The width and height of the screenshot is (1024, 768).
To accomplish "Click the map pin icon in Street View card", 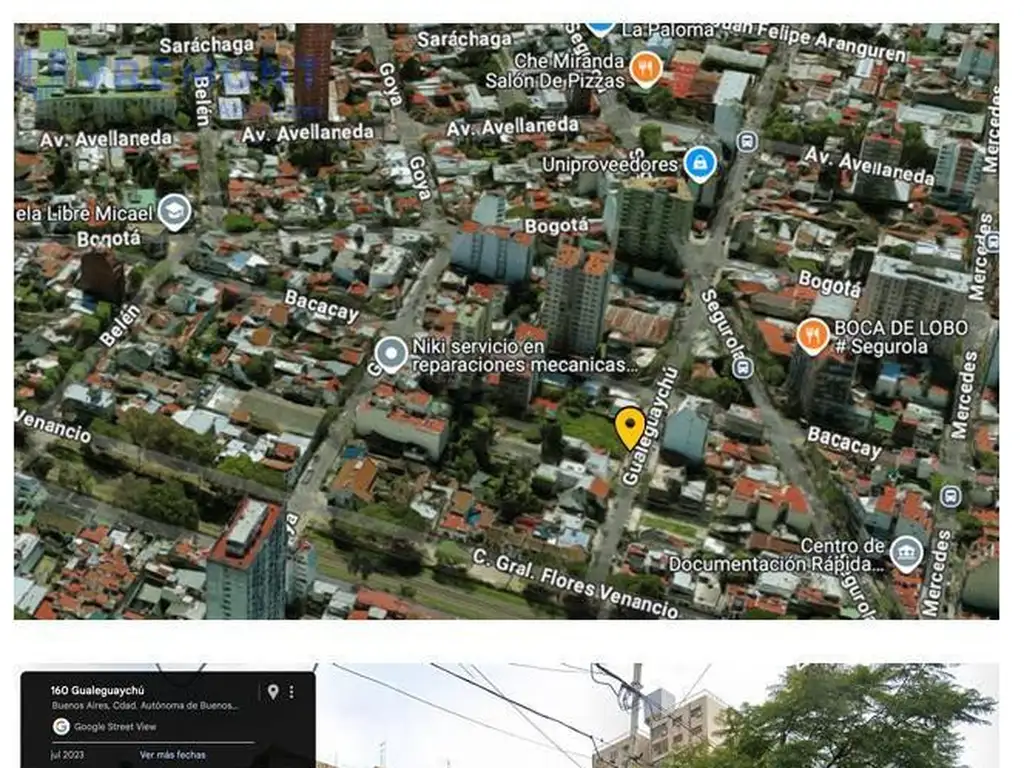I will [272, 691].
